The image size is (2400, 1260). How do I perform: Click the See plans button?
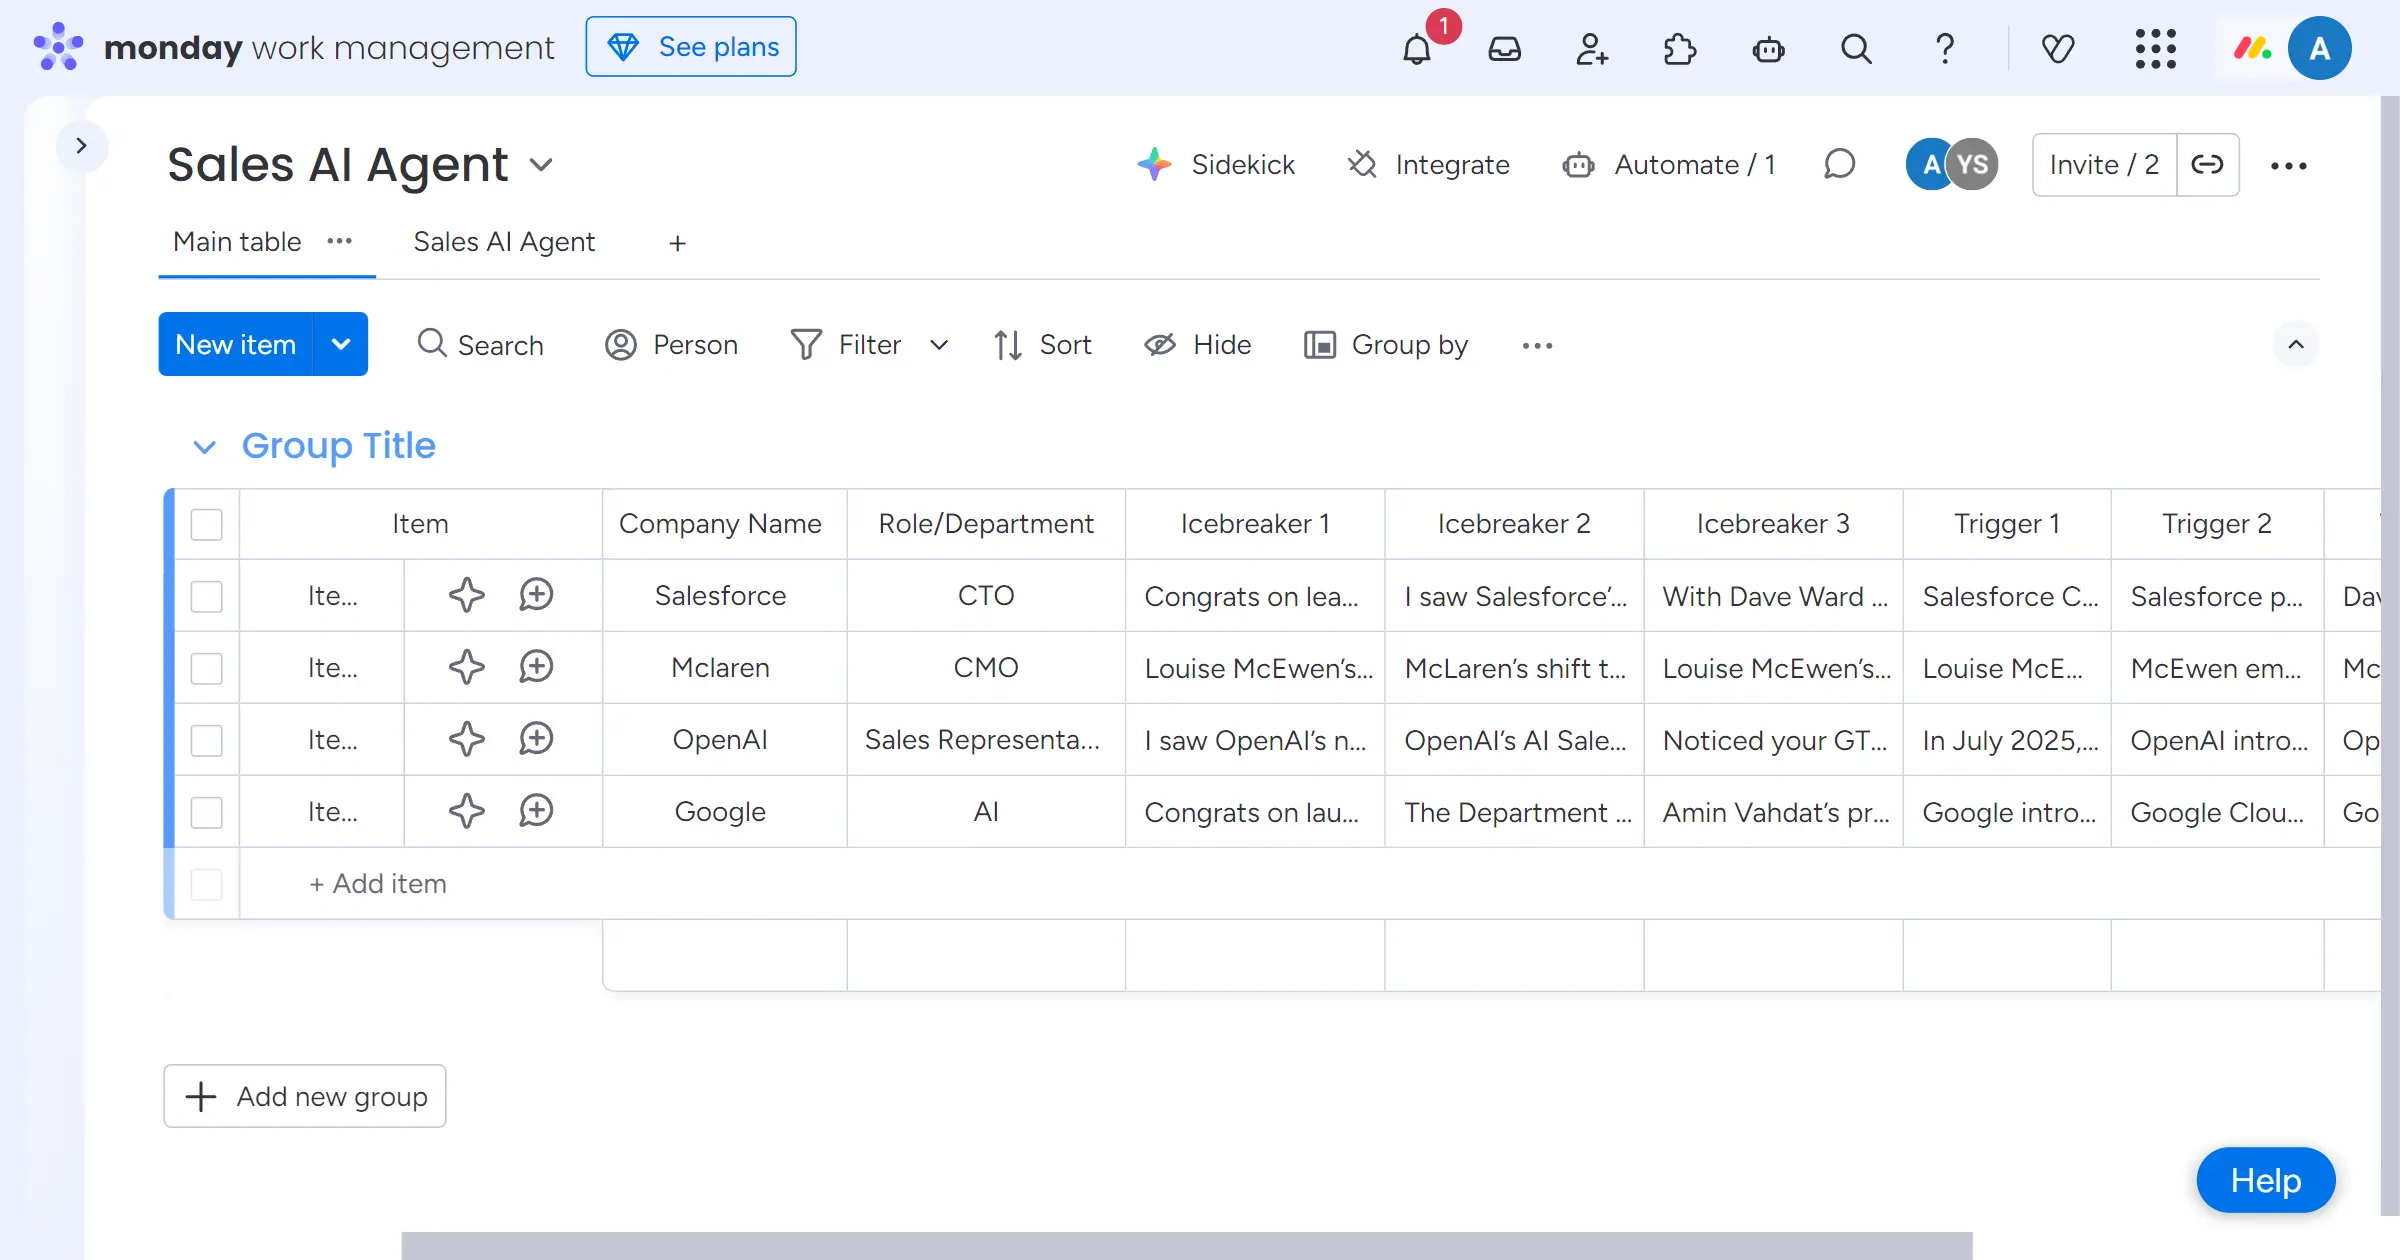[x=691, y=46]
